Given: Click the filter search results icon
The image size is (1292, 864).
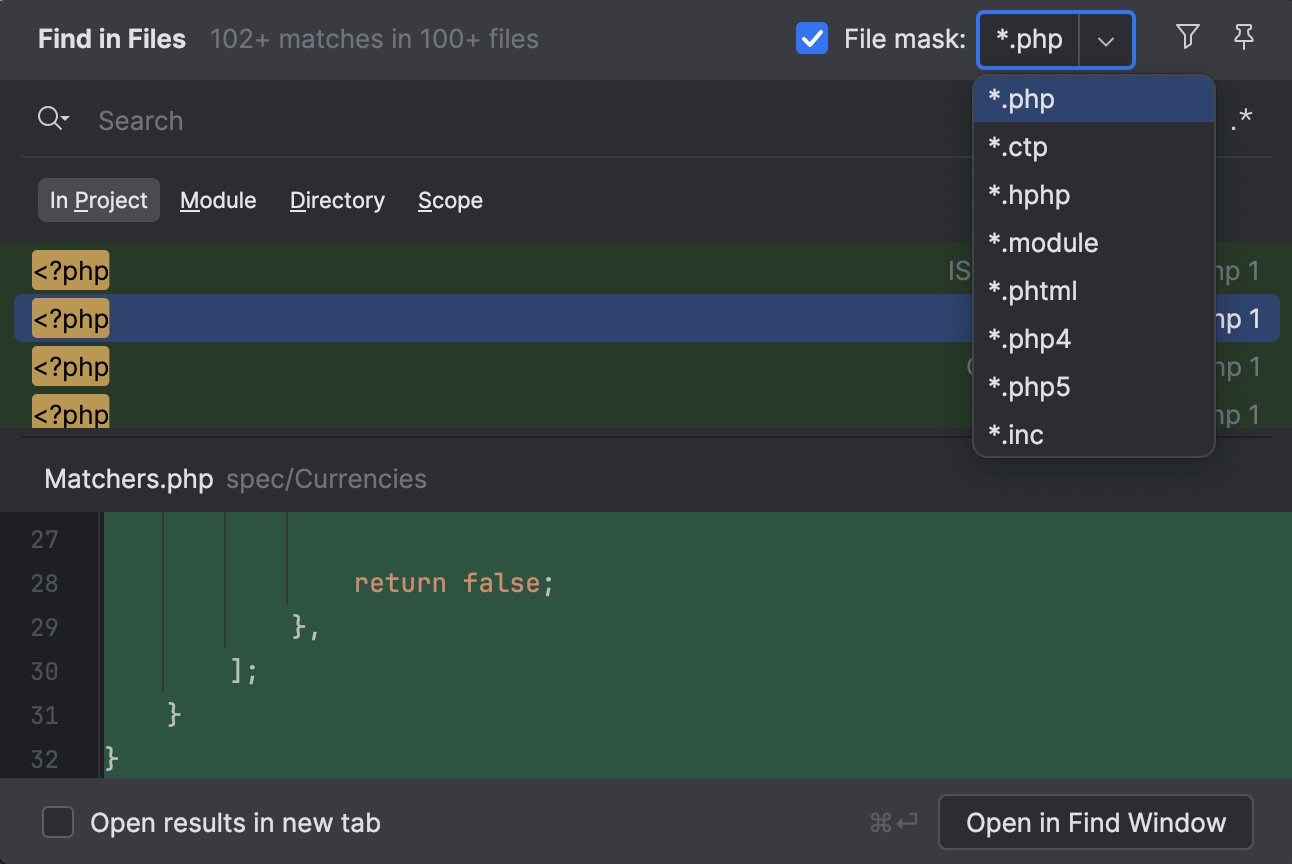Looking at the screenshot, I should (1187, 38).
